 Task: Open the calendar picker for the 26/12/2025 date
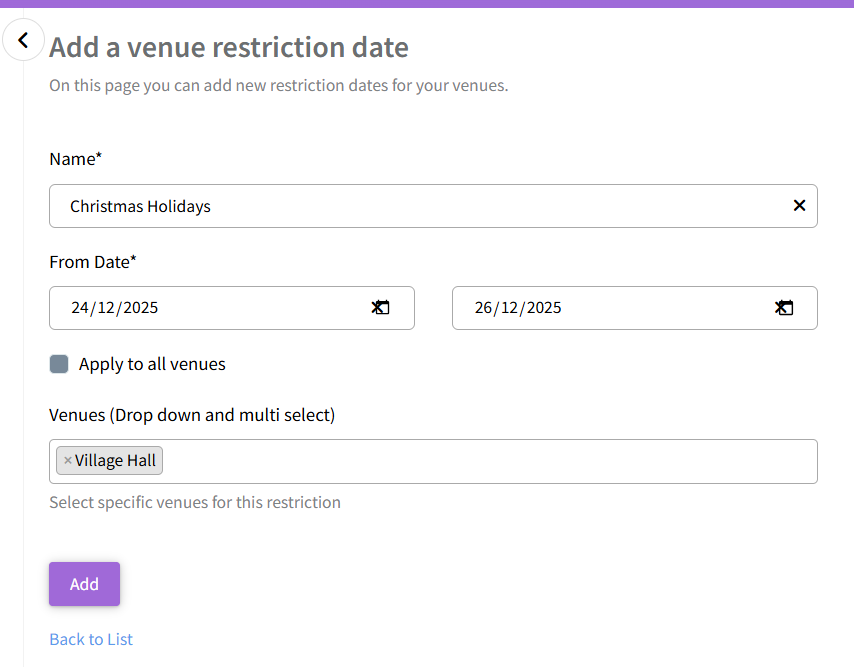pos(785,308)
